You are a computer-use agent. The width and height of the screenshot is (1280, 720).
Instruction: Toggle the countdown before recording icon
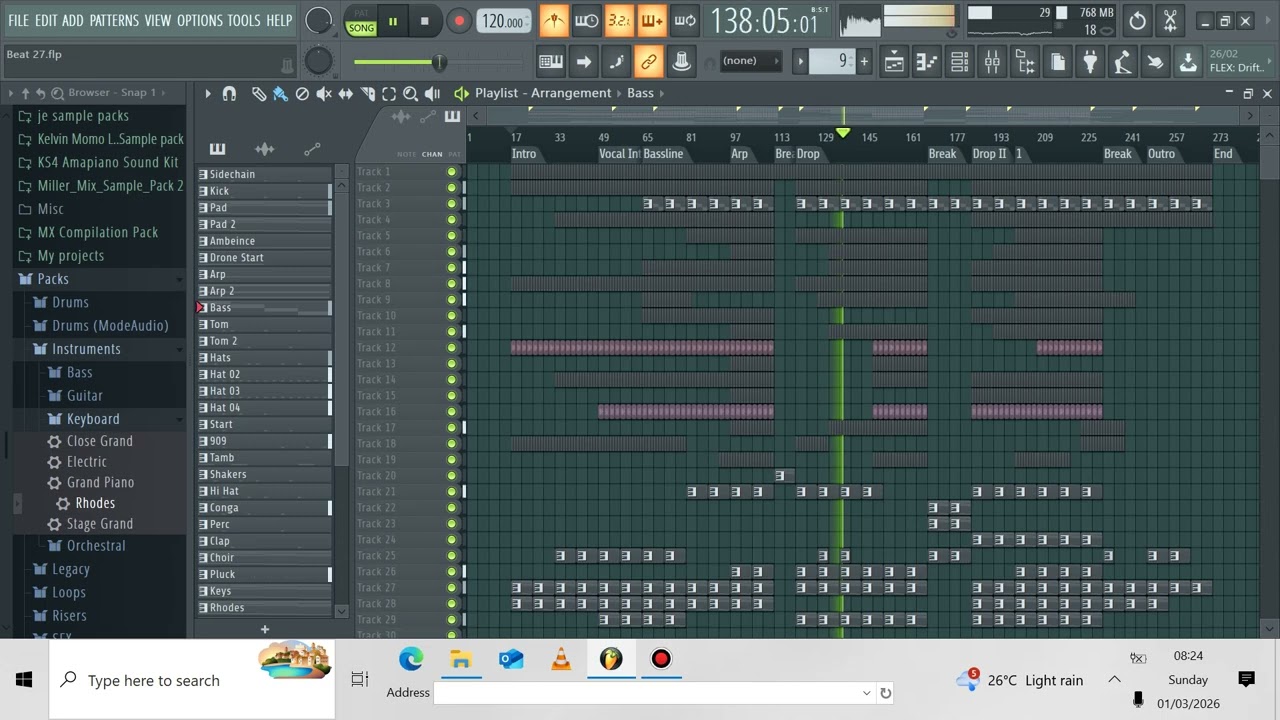(619, 20)
